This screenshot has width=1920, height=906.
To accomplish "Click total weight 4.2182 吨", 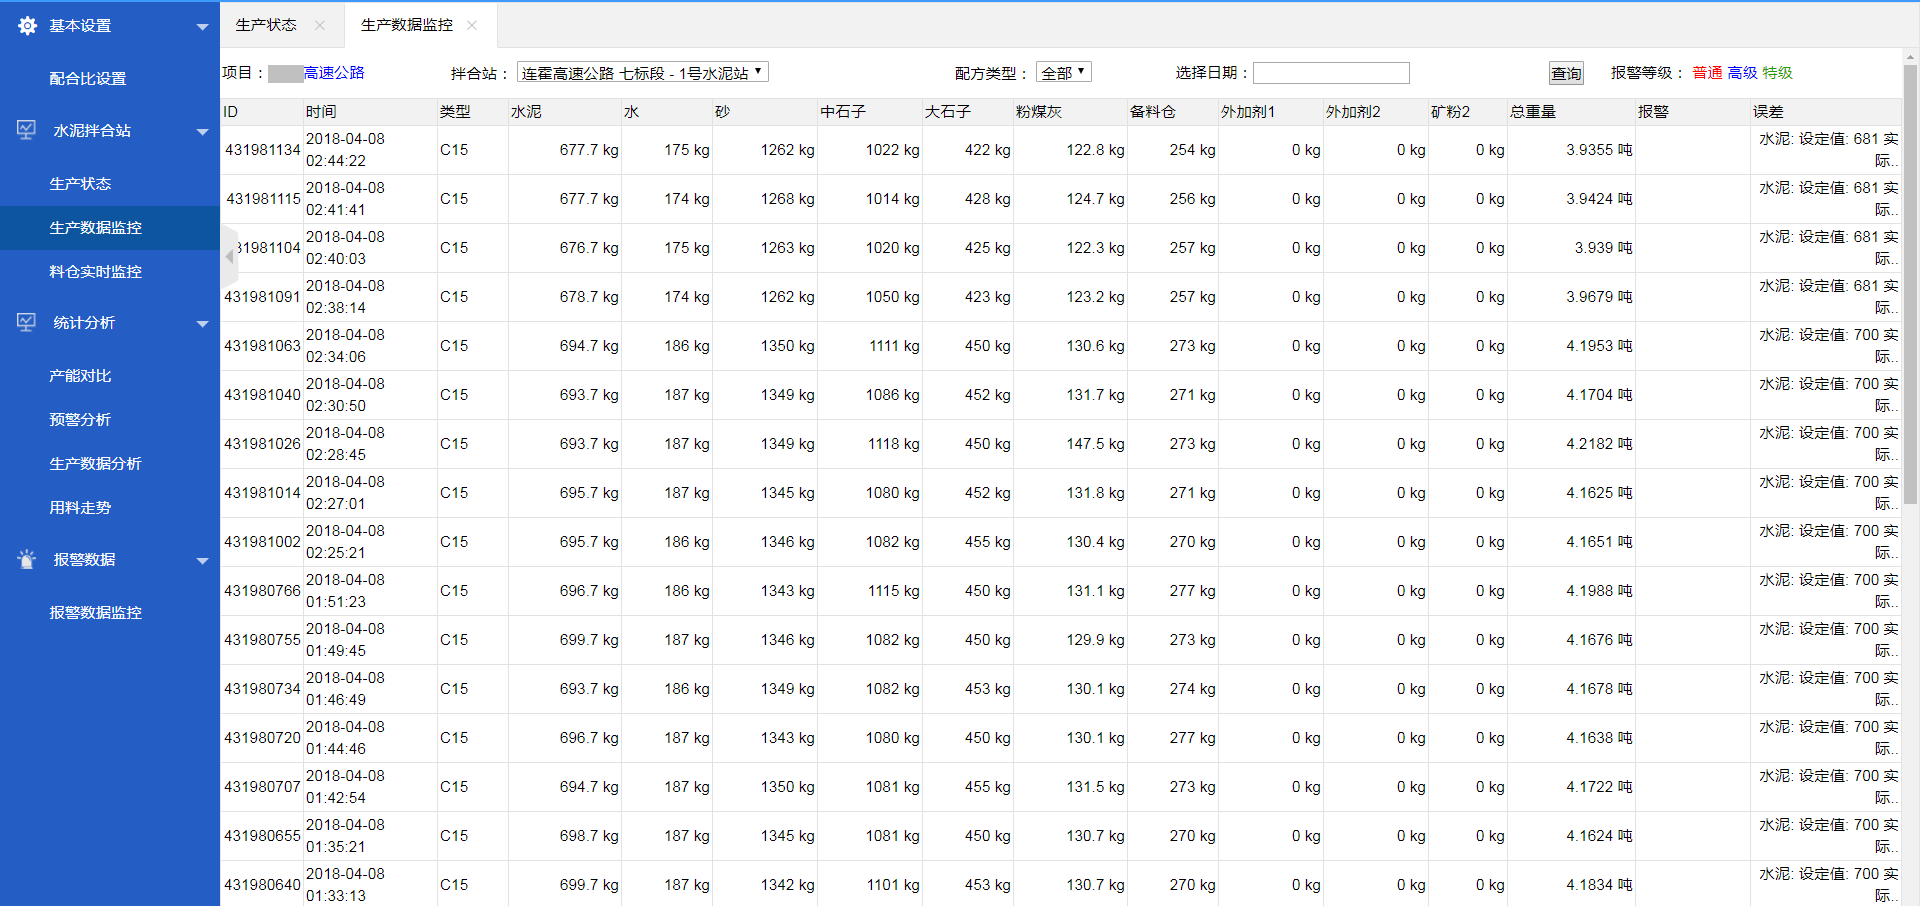I will point(1599,444).
